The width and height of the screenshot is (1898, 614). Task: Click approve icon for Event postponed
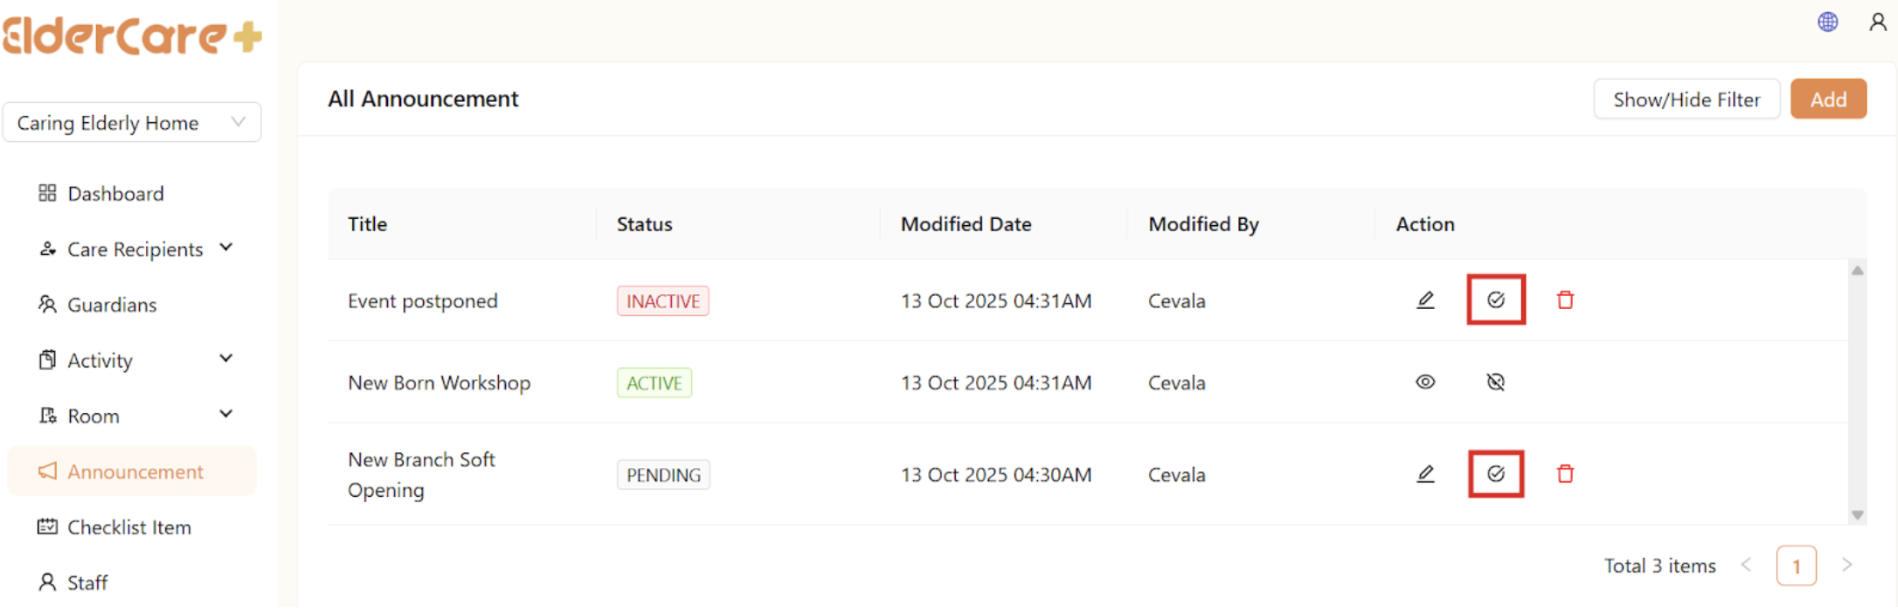pos(1495,300)
